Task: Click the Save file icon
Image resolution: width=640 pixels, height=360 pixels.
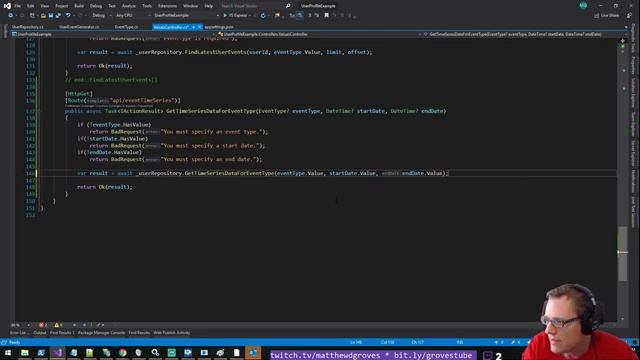Action: pyautogui.click(x=51, y=16)
